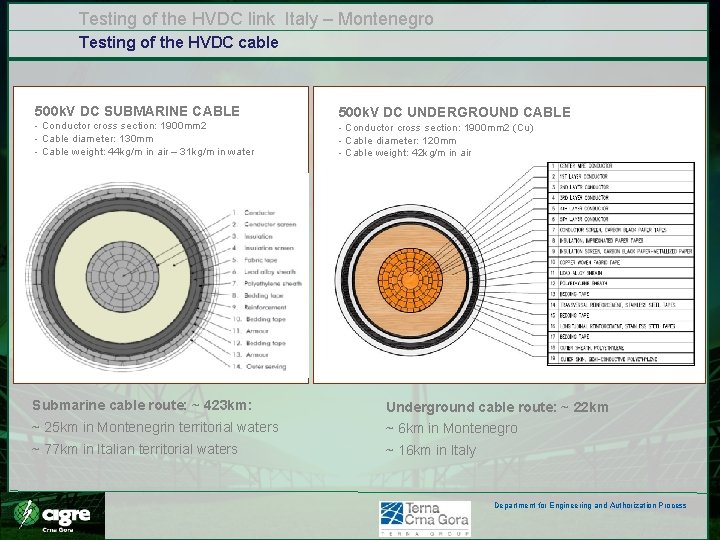This screenshot has height=540, width=720.
Task: Click submarine legend item '9. Reinforcement'
Action: coord(259,307)
